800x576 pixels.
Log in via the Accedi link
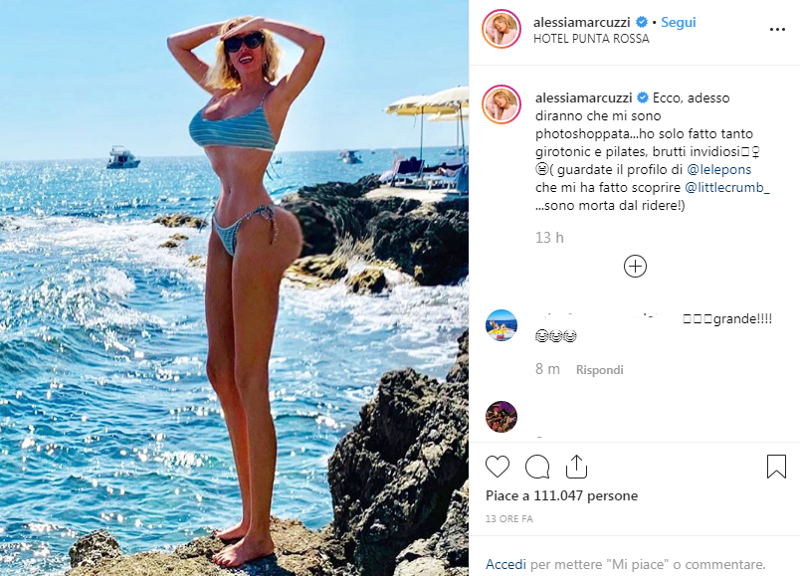(x=506, y=564)
